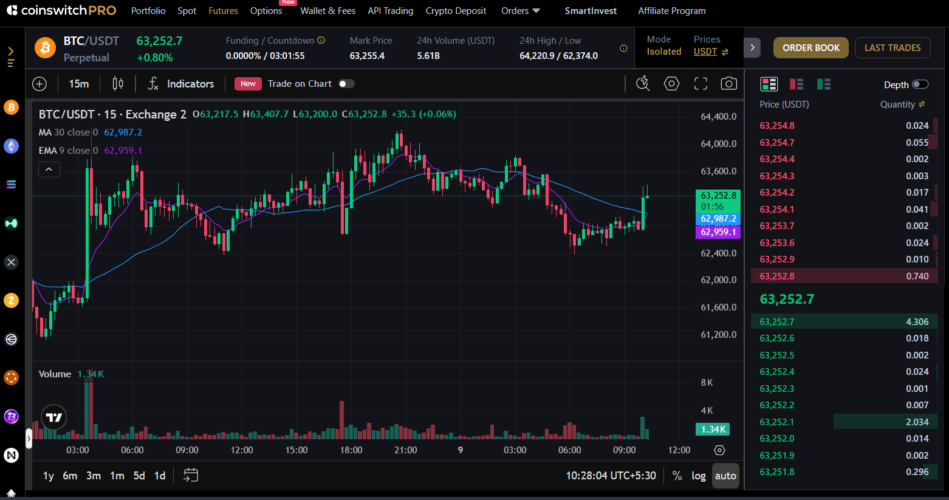949x500 pixels.
Task: Click the blue 62,987.2 MA axis label
Action: [718, 219]
